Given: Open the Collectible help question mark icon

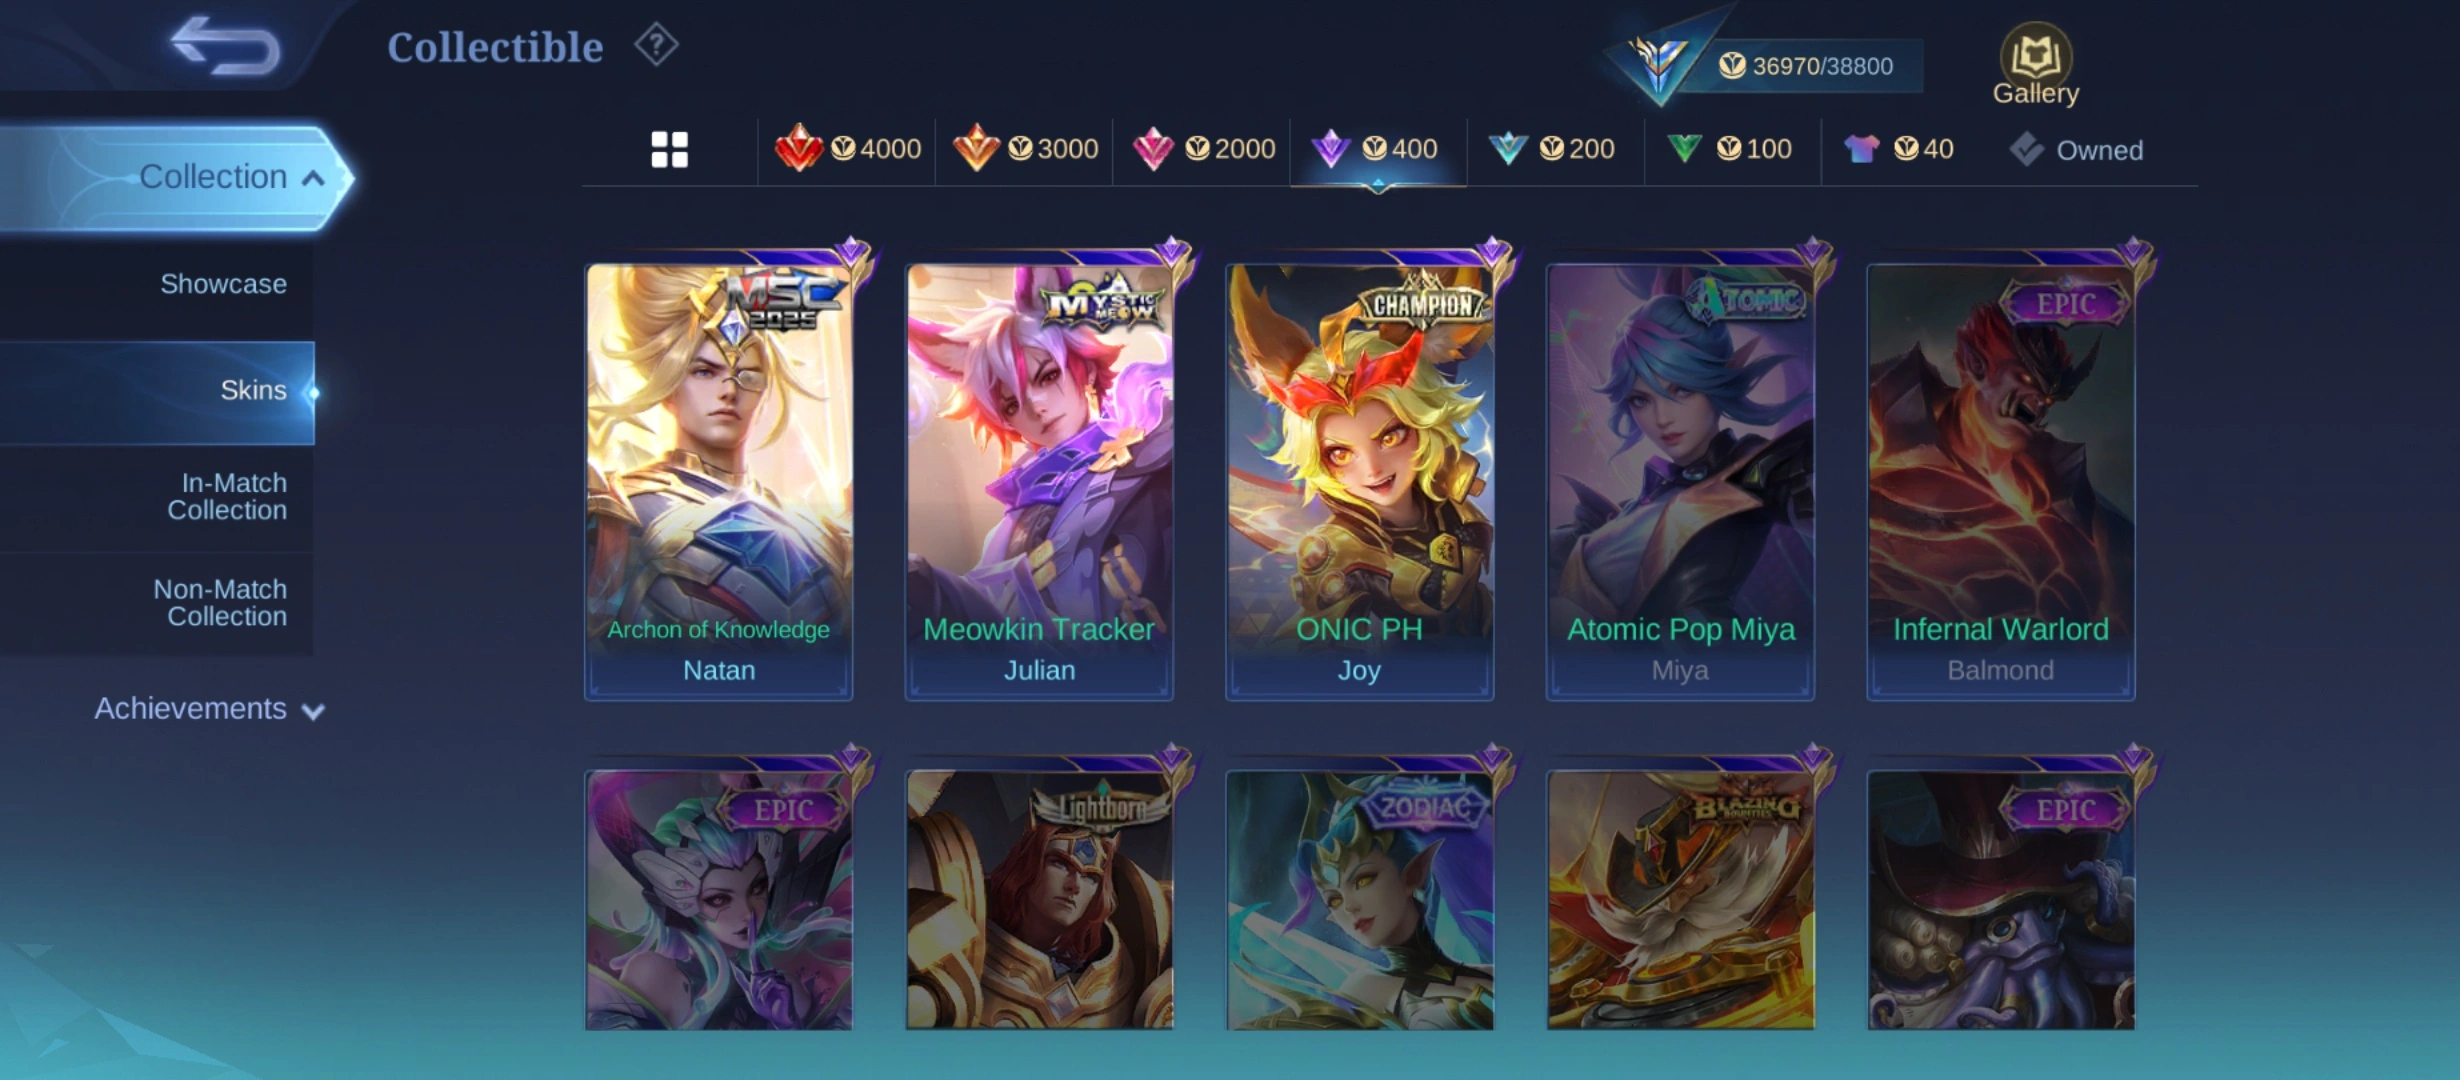Looking at the screenshot, I should coord(656,45).
